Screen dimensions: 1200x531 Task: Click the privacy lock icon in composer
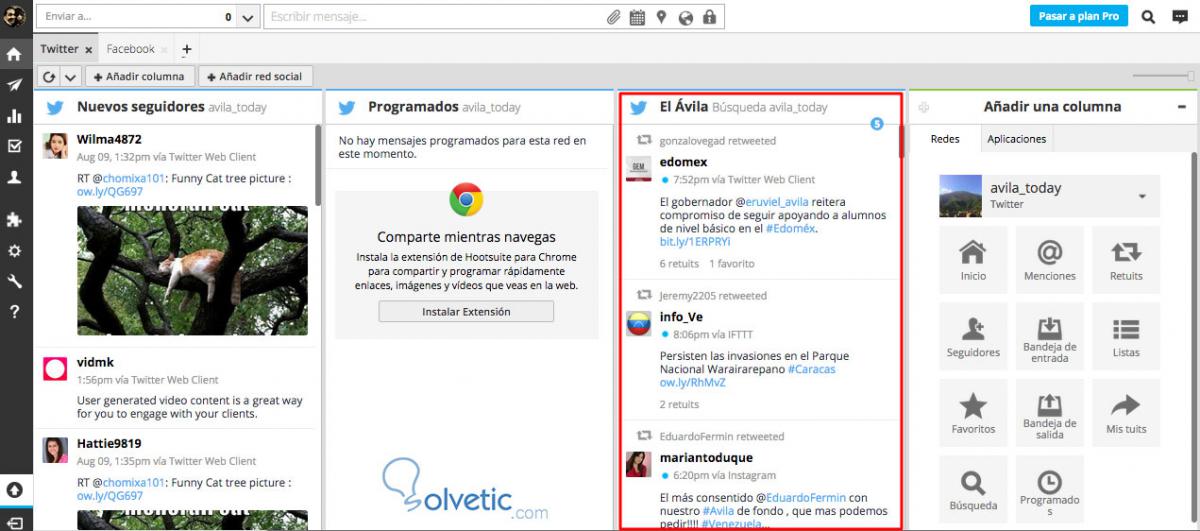[x=709, y=17]
